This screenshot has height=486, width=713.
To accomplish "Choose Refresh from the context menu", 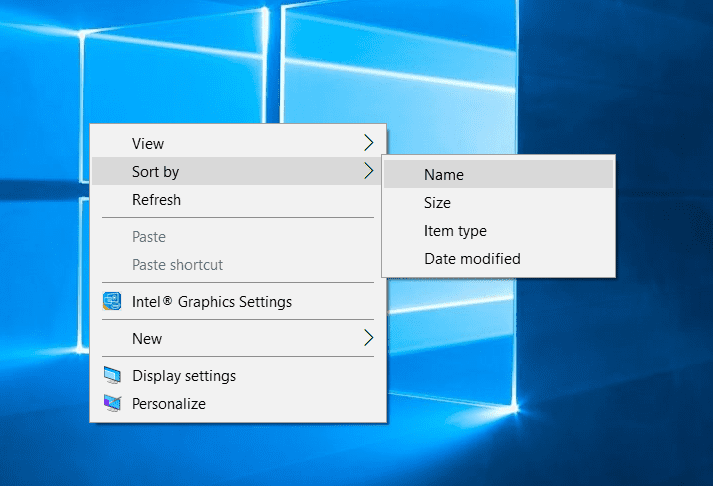I will click(x=238, y=199).
